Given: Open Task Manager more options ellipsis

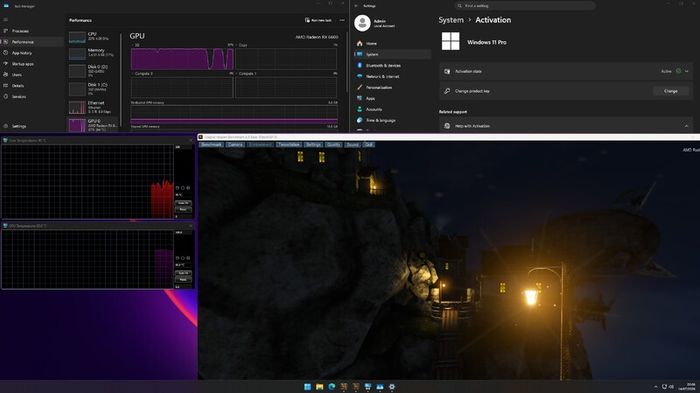Looking at the screenshot, I should [x=342, y=20].
